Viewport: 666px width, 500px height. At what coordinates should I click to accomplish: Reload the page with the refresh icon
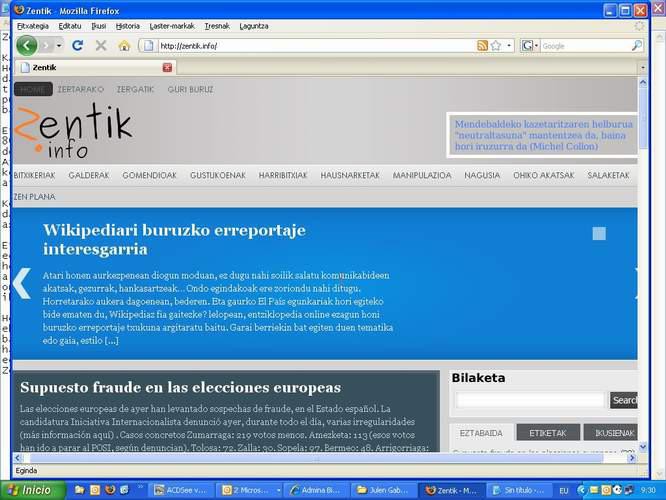click(77, 45)
